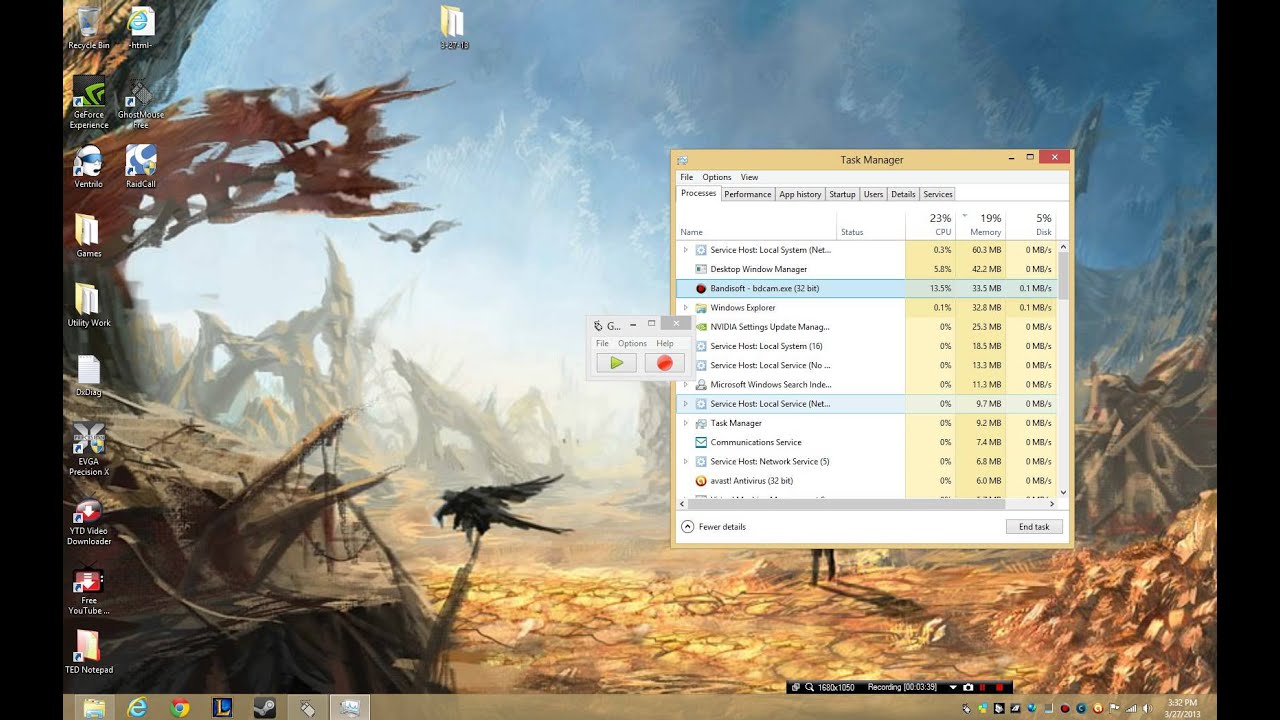Open the DxDiag text file icon
Image resolution: width=1280 pixels, height=720 pixels.
[x=88, y=374]
